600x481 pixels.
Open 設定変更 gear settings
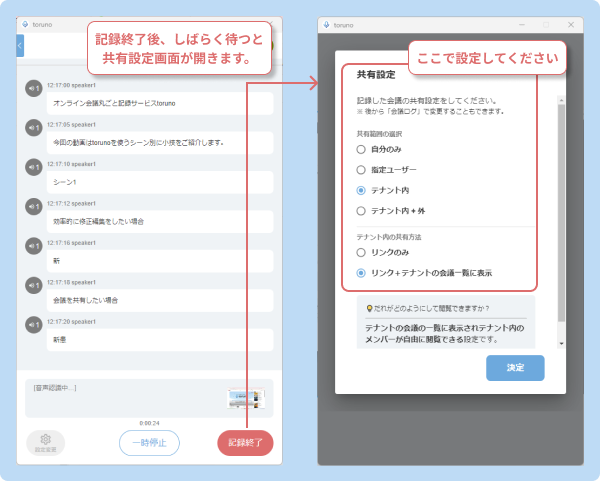click(46, 443)
